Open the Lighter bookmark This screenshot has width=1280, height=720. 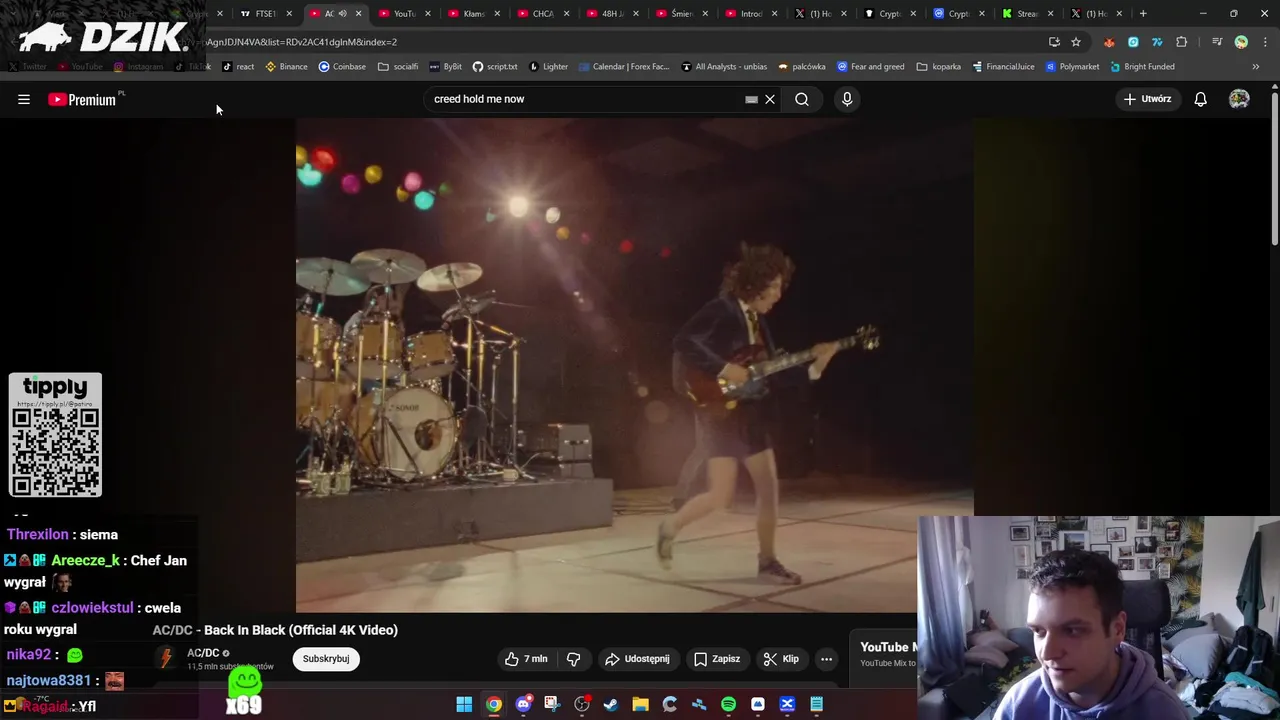548,67
